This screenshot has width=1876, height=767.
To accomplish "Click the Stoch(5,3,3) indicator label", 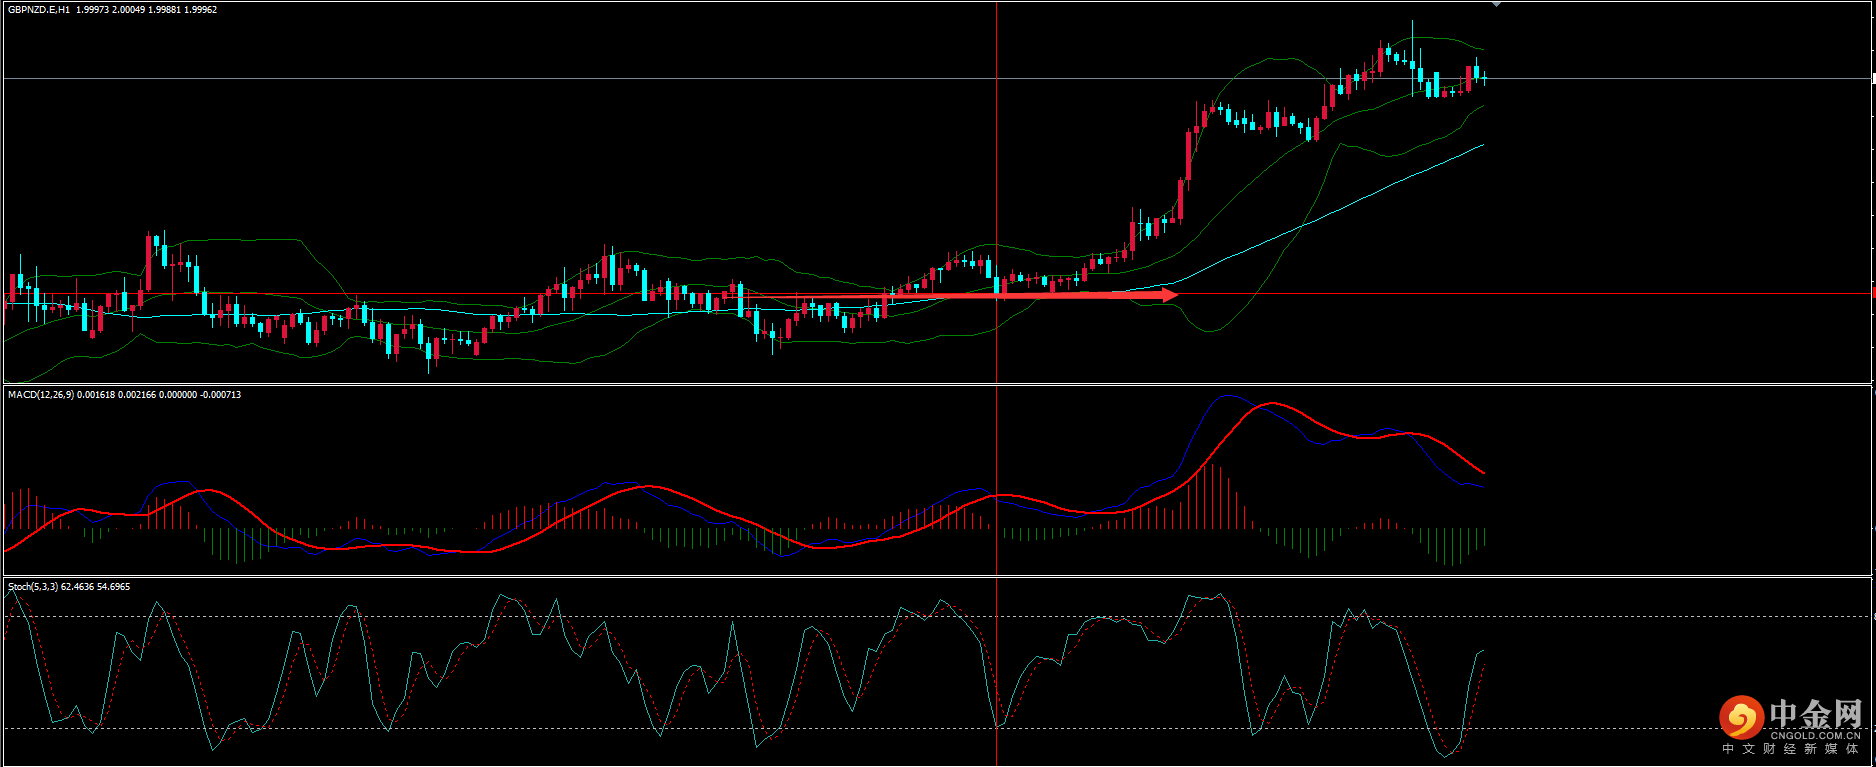I will click(x=33, y=587).
